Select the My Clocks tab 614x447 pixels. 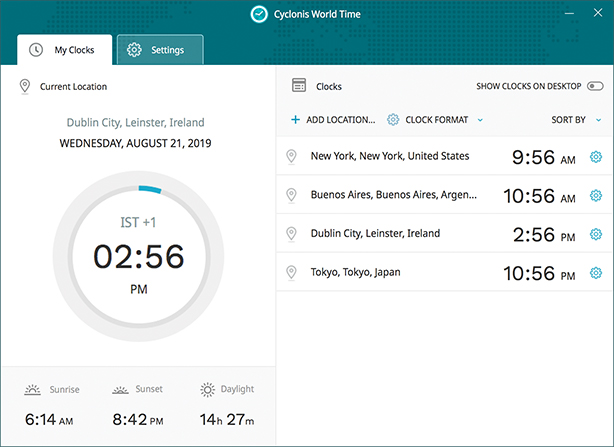pos(64,50)
